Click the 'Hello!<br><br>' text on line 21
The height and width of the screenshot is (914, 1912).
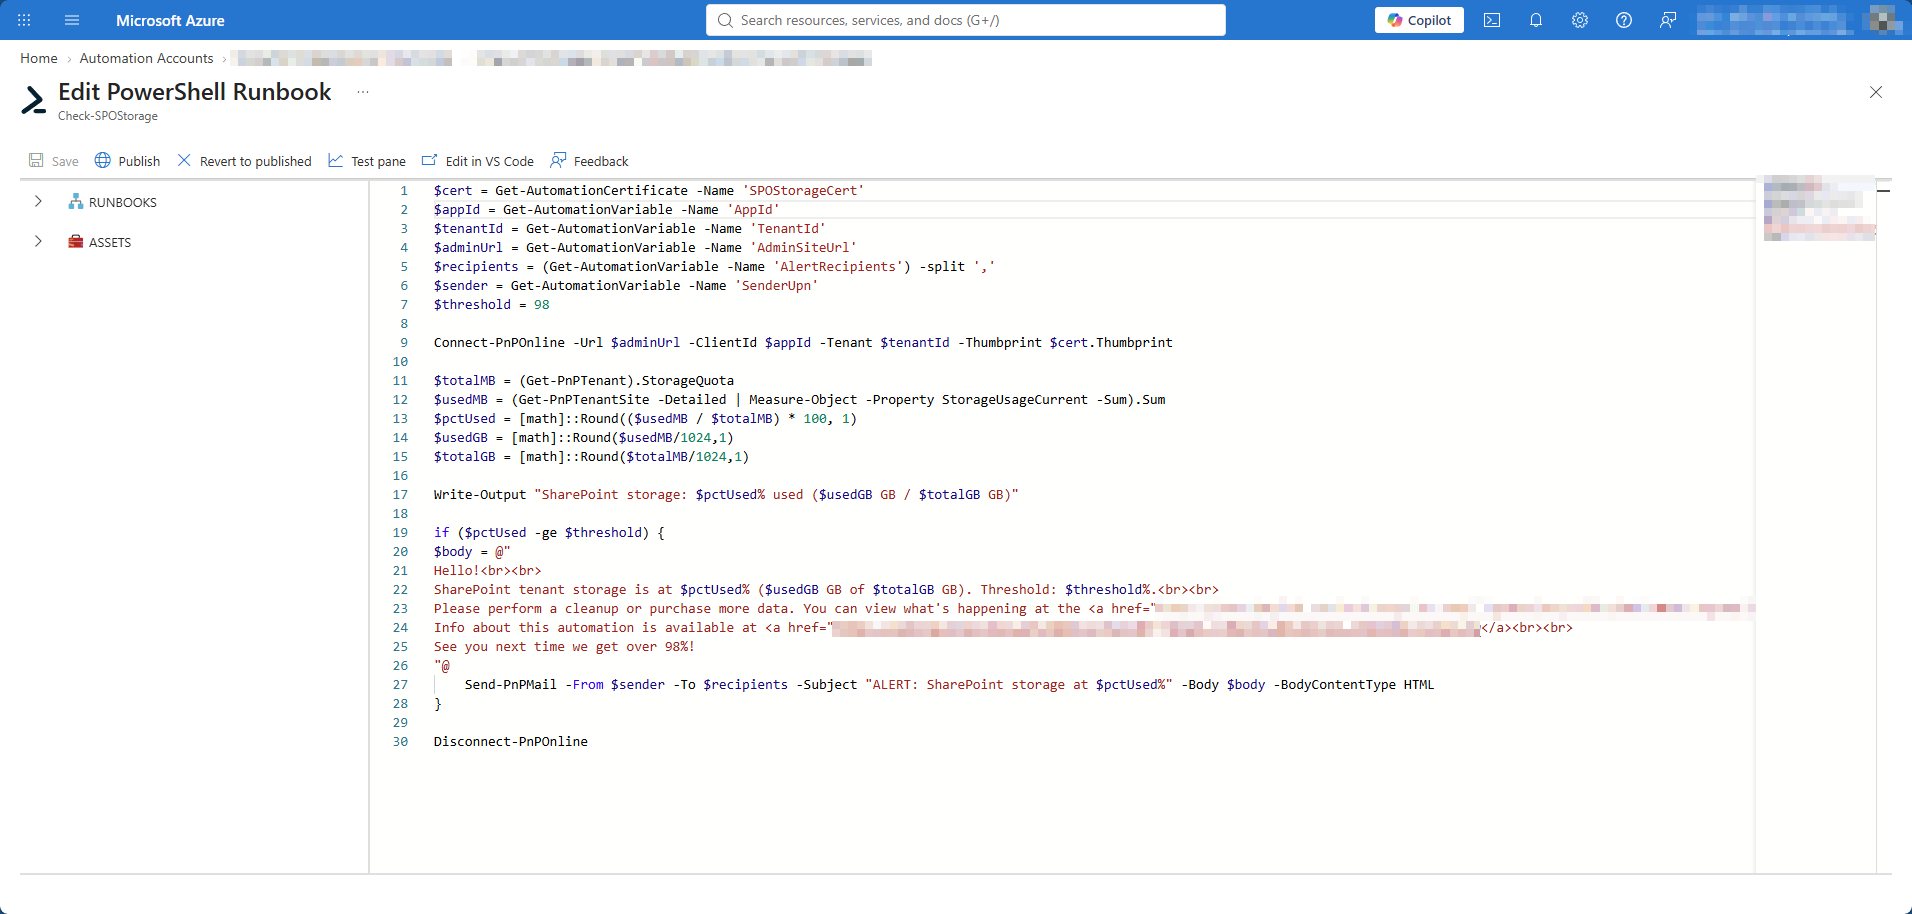[x=488, y=571]
